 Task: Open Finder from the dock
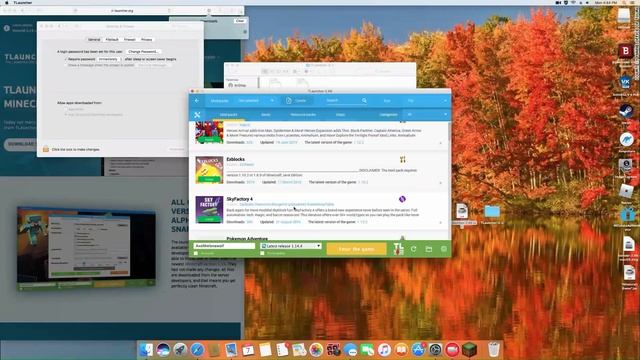pos(147,350)
